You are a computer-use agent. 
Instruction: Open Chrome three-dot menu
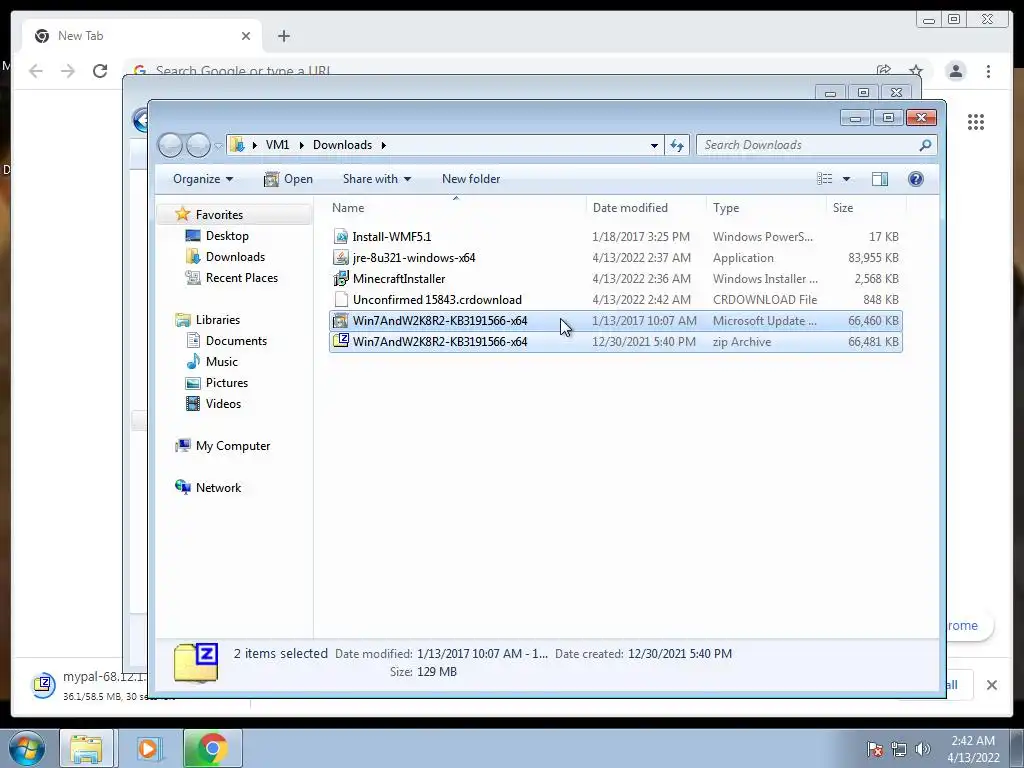click(x=988, y=71)
